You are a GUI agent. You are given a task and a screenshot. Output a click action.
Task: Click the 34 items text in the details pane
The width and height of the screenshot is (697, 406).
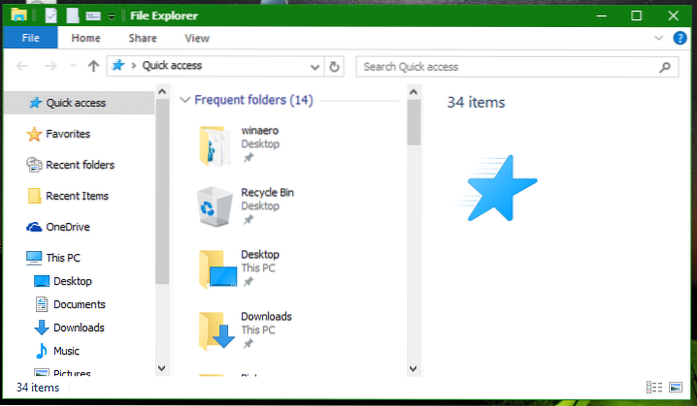476,102
